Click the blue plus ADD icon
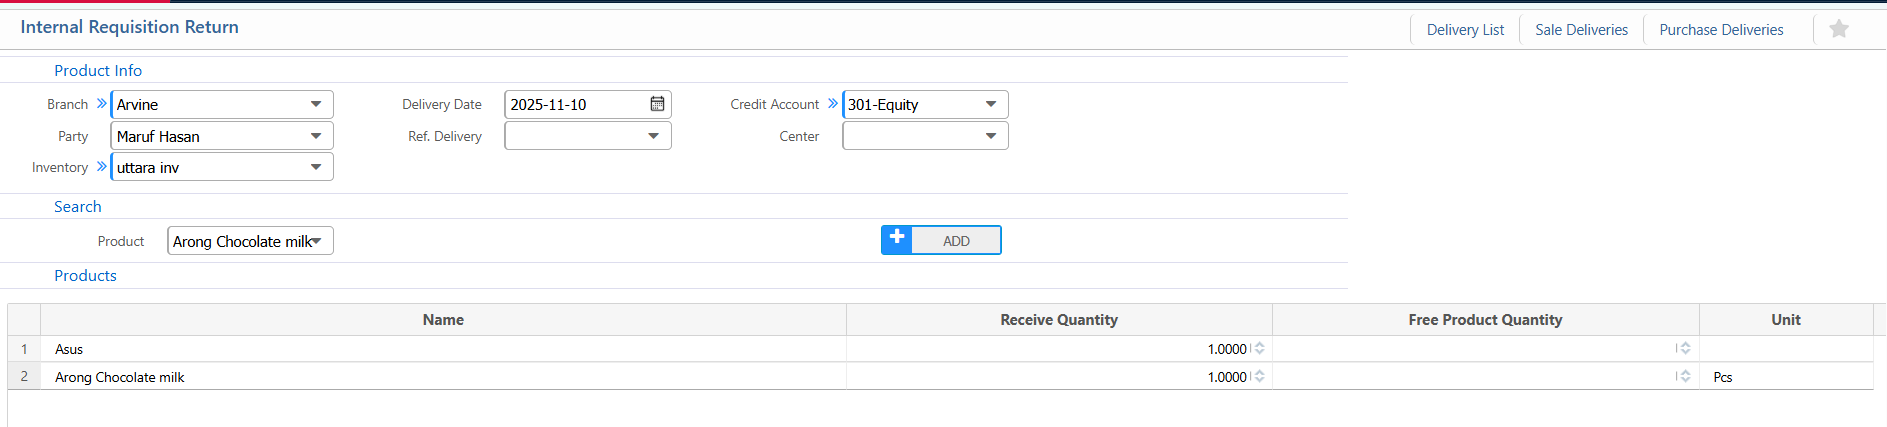1887x427 pixels. [x=897, y=239]
